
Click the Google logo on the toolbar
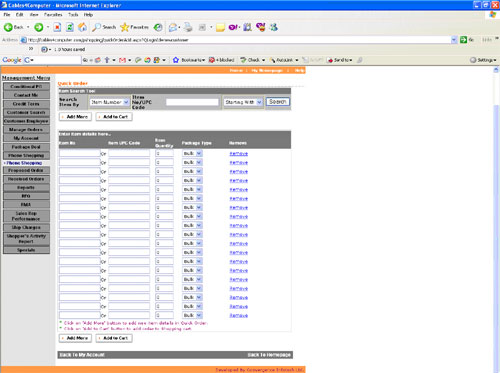click(12, 60)
